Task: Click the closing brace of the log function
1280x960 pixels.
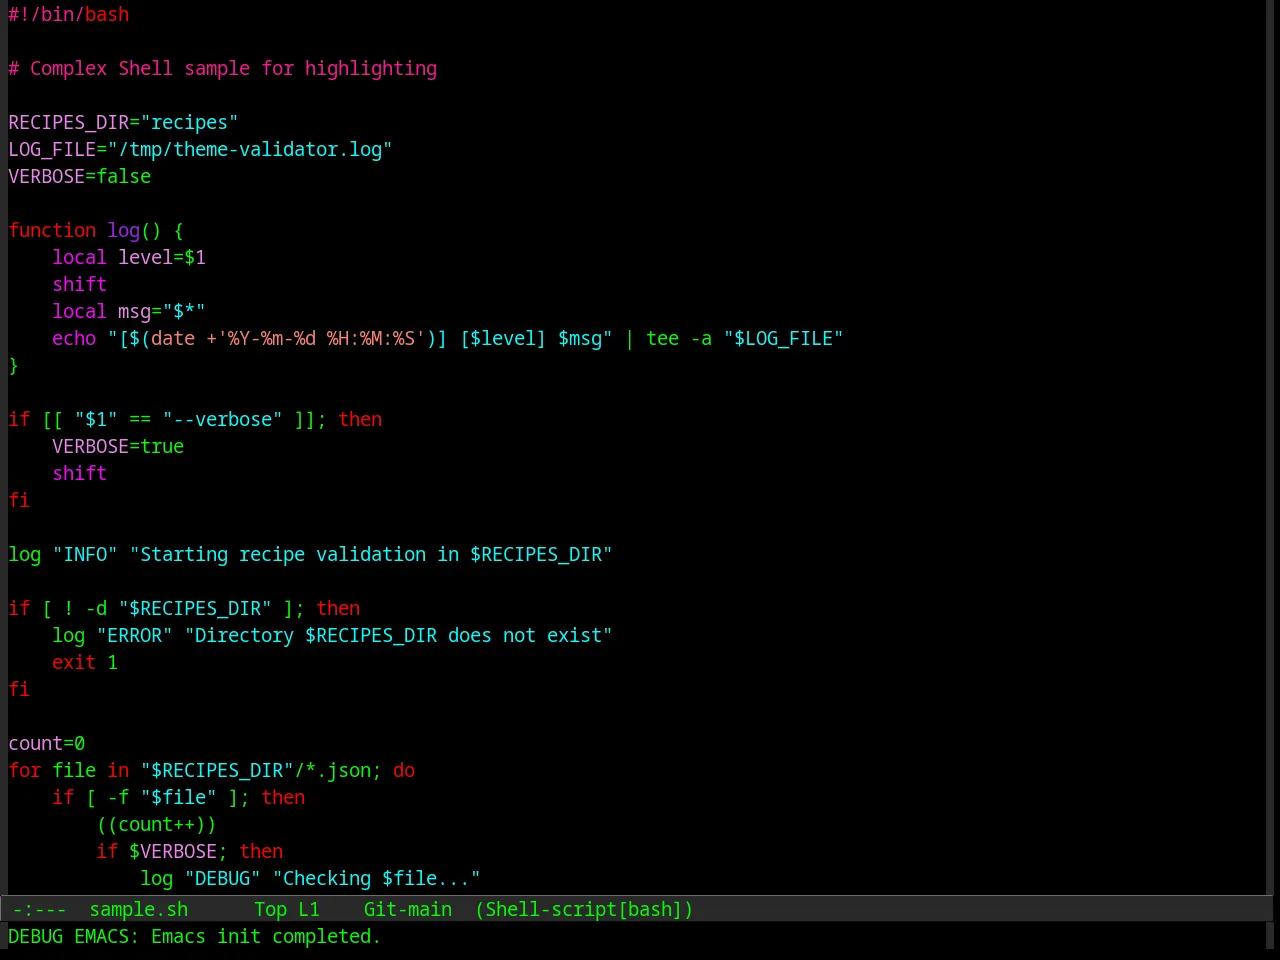Action: [13, 365]
